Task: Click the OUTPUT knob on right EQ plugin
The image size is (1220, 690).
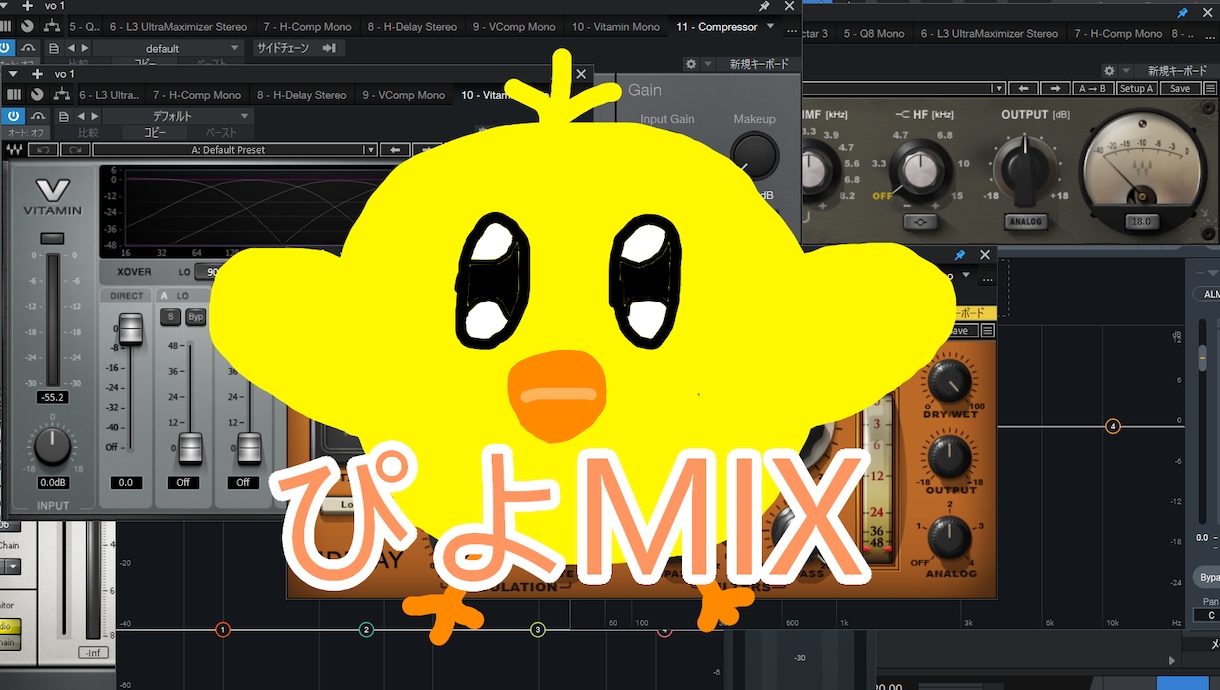Action: [1024, 168]
